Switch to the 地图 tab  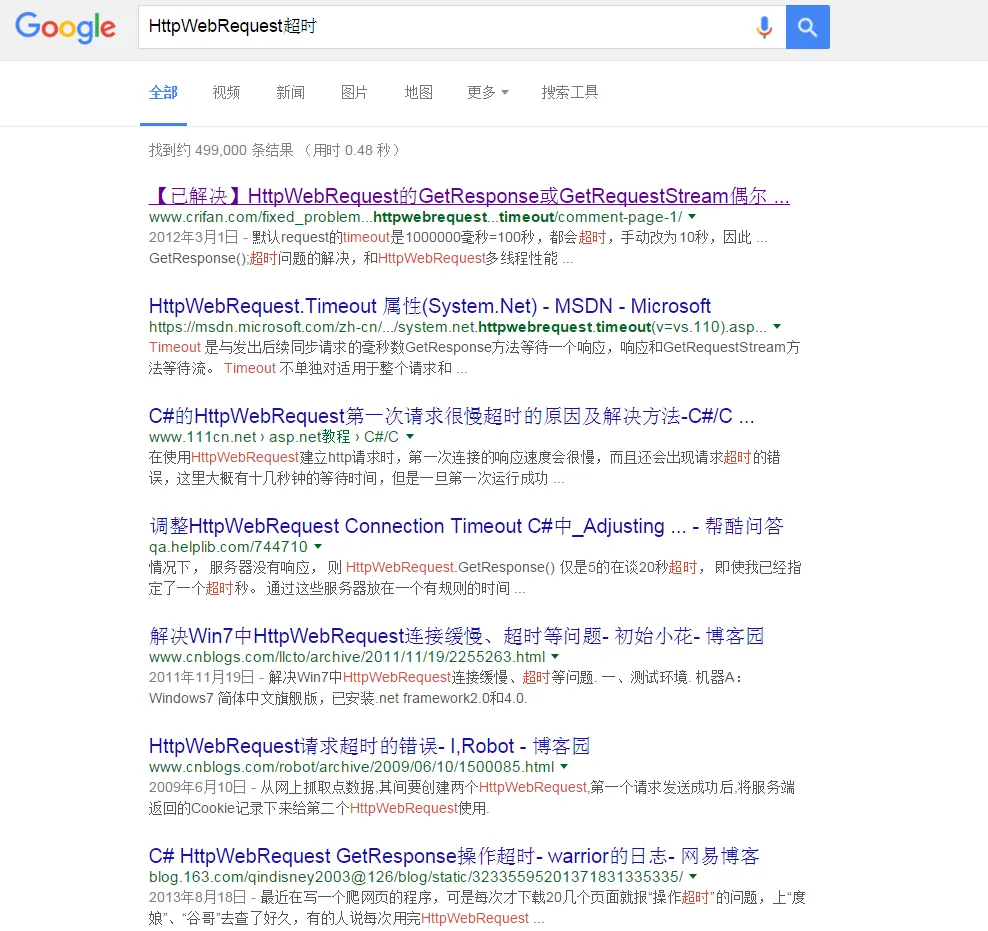pos(418,93)
